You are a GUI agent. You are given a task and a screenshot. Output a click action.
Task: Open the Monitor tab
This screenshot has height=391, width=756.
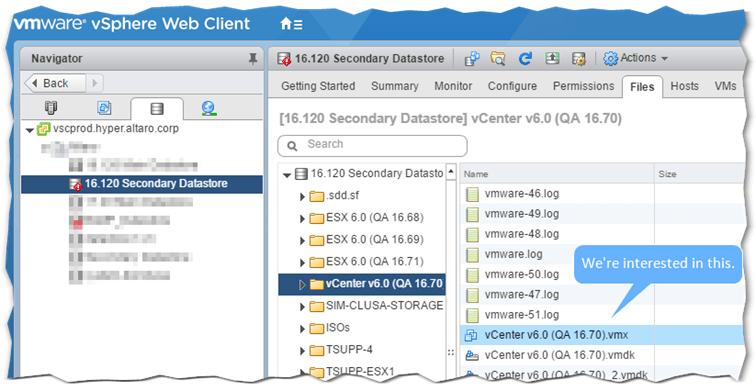[453, 86]
